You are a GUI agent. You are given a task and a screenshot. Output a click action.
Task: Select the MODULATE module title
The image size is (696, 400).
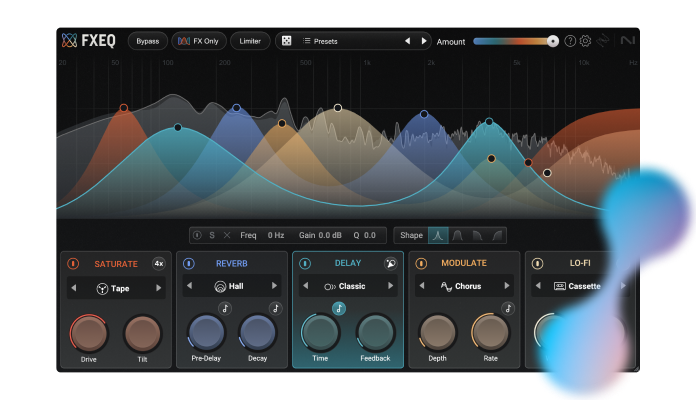(464, 263)
